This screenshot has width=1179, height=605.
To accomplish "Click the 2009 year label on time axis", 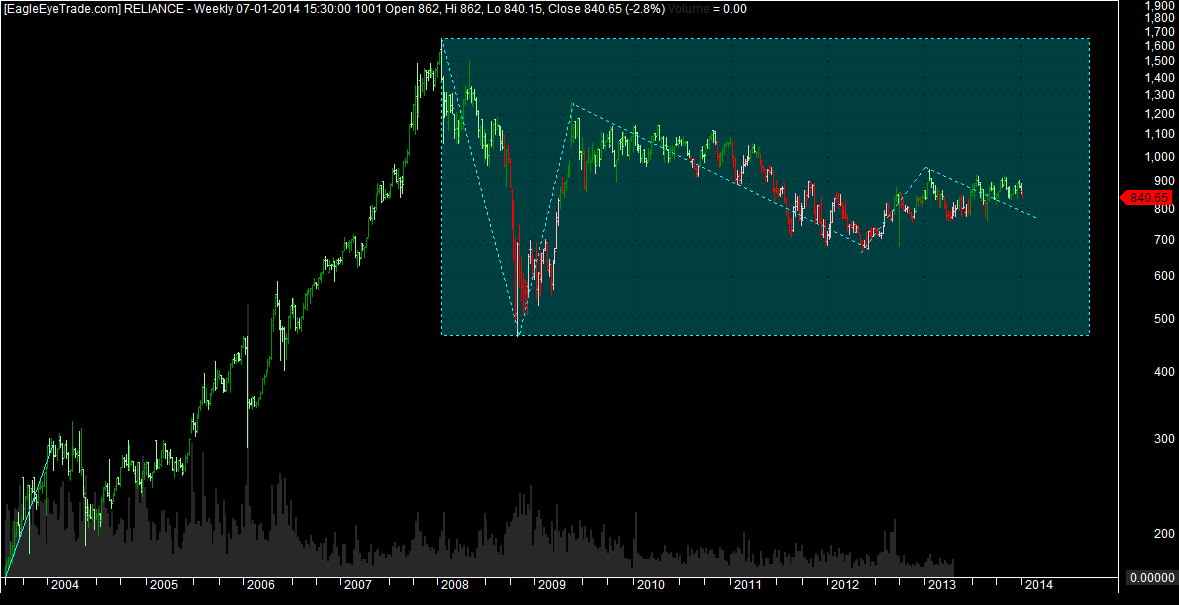I will pyautogui.click(x=553, y=584).
